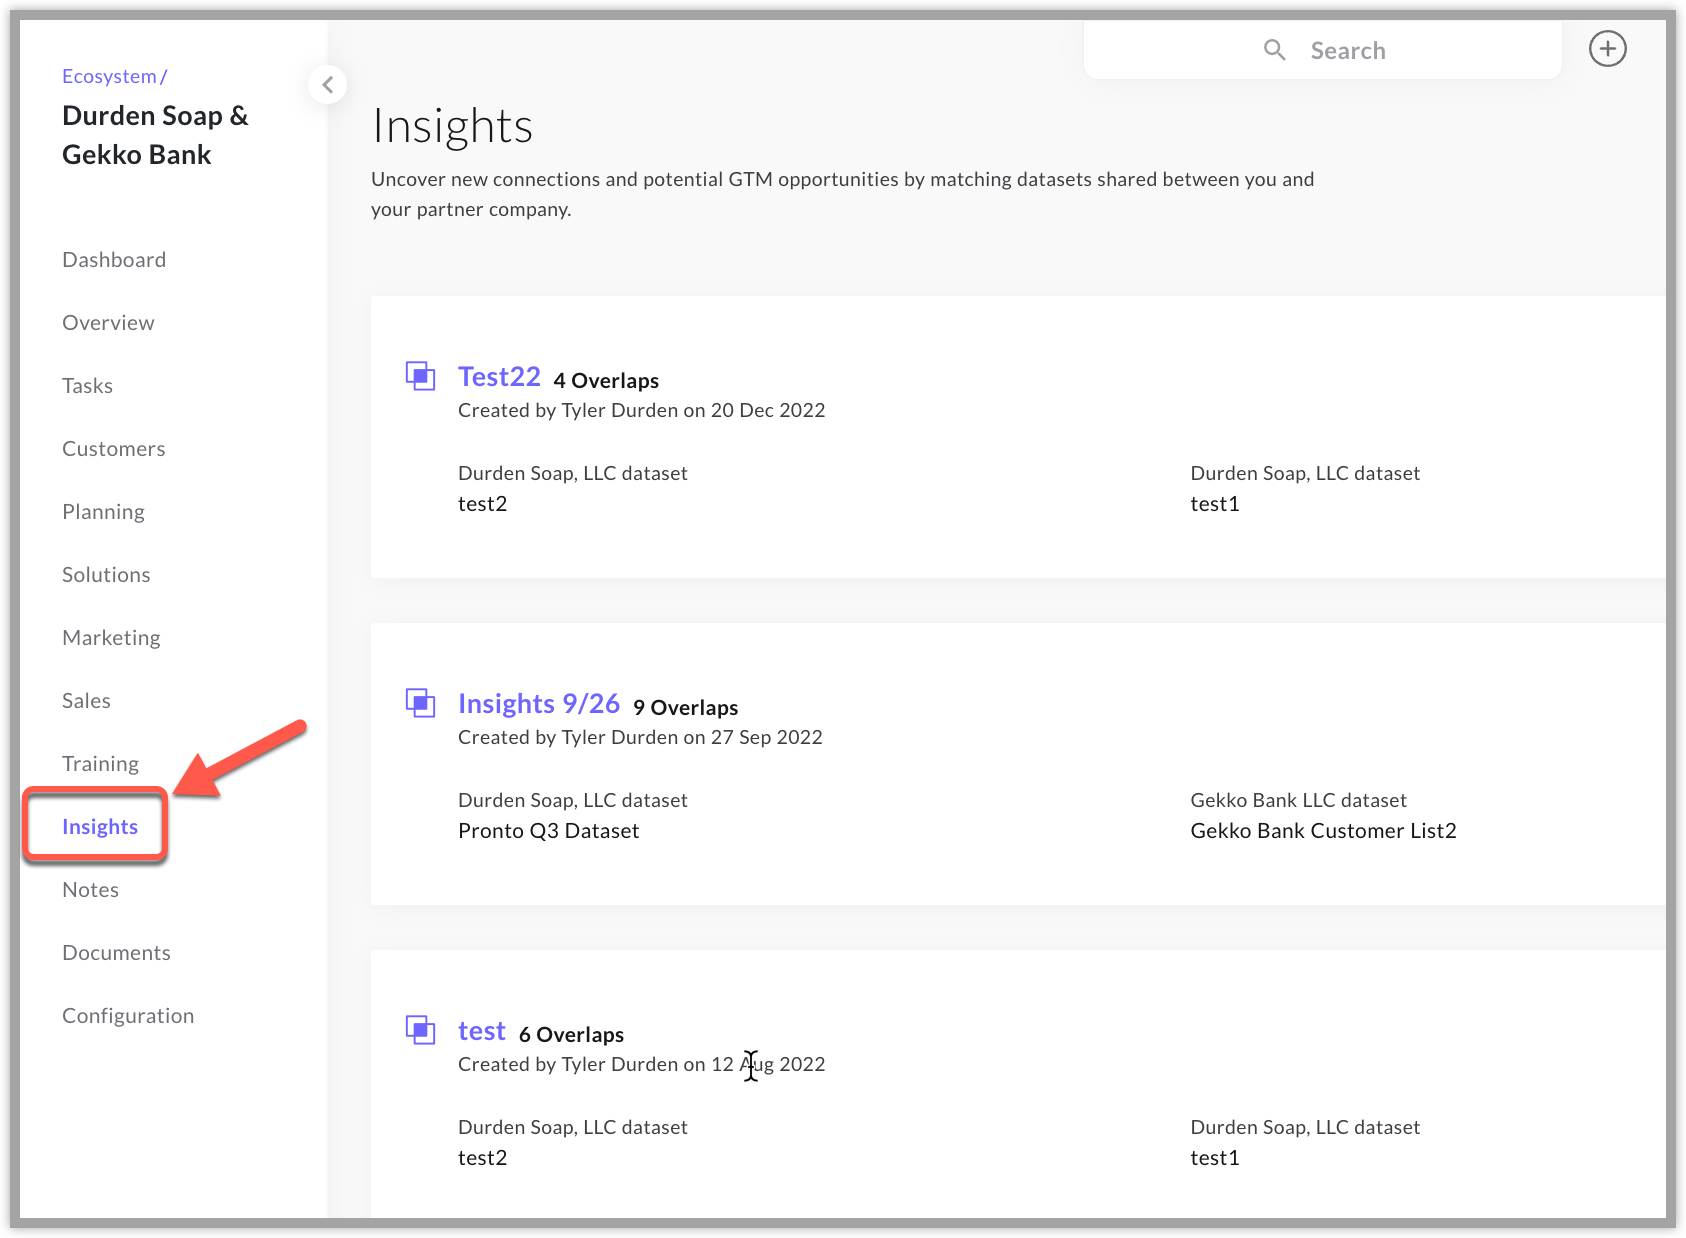Image resolution: width=1686 pixels, height=1238 pixels.
Task: Open the Documents section
Action: pyautogui.click(x=116, y=952)
